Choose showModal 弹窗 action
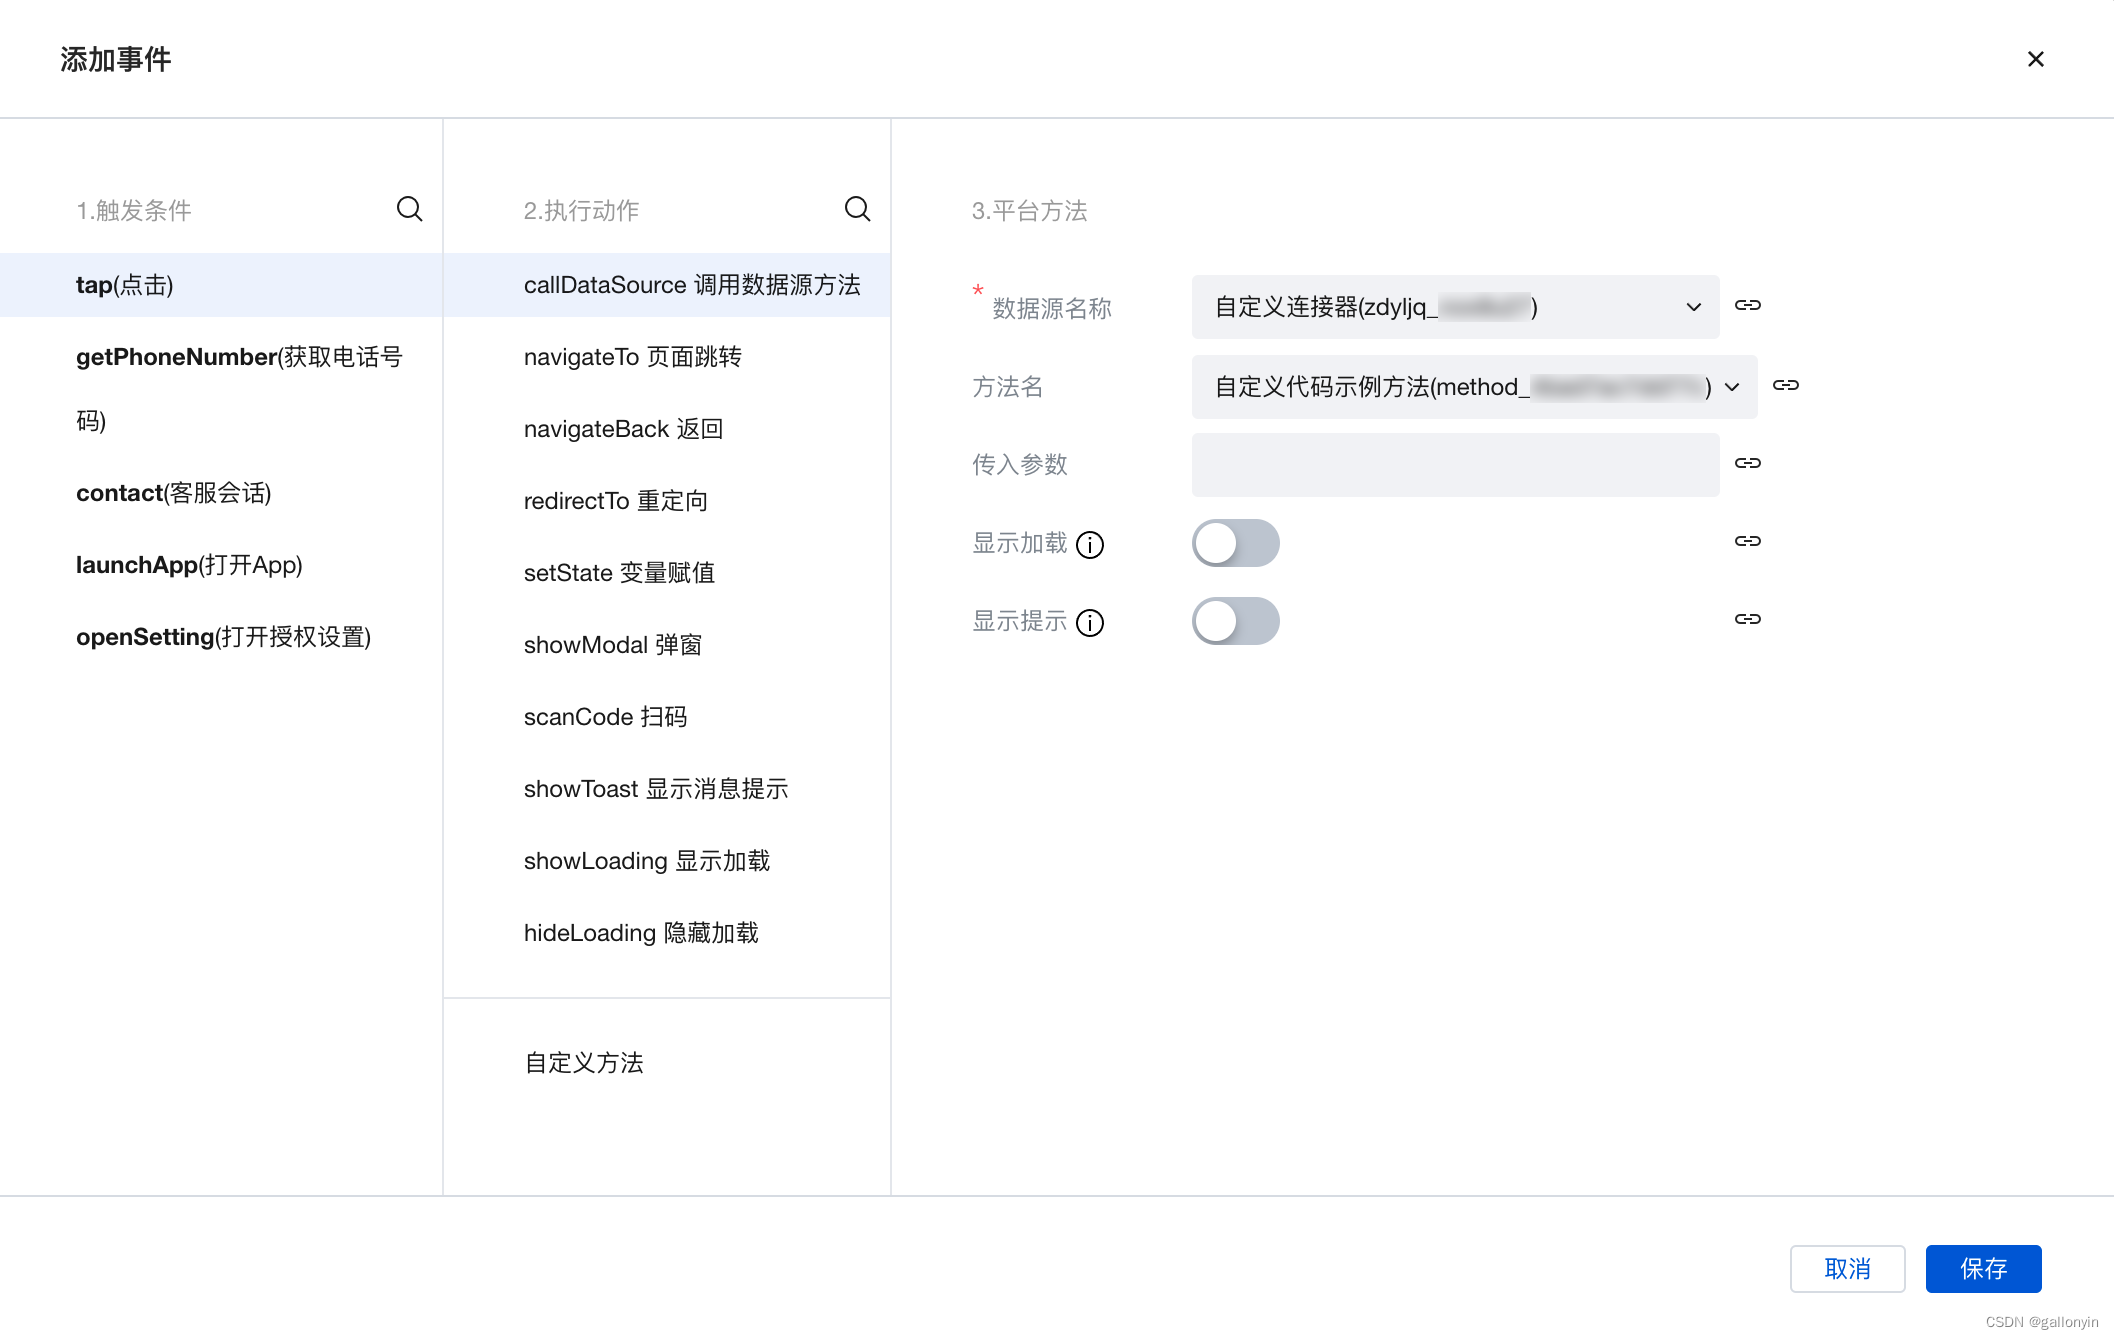The height and width of the screenshot is (1339, 2114). point(613,645)
